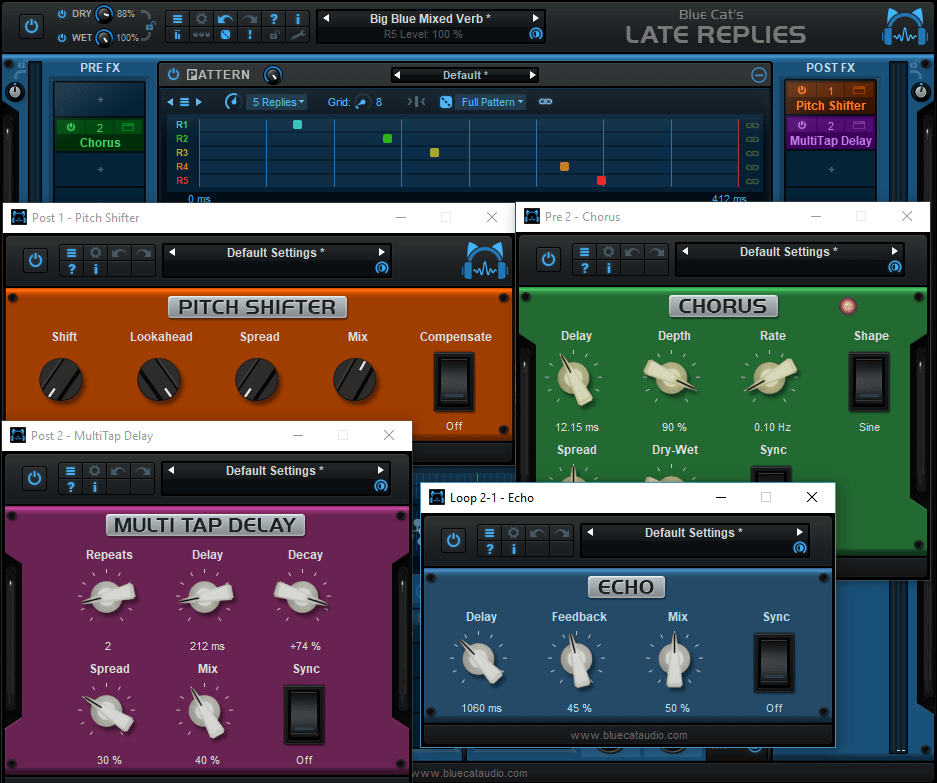Screen dimensions: 937x783
Task: Click the redo arrow in the main toolbar
Action: (x=248, y=19)
